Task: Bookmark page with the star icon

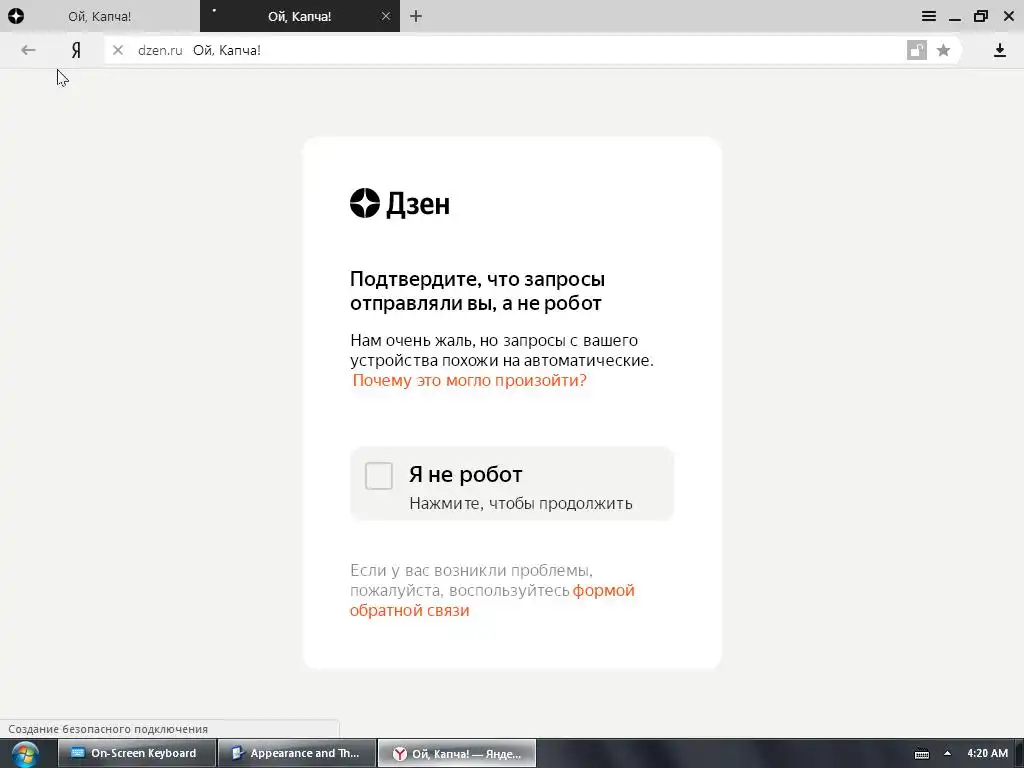Action: pos(943,50)
